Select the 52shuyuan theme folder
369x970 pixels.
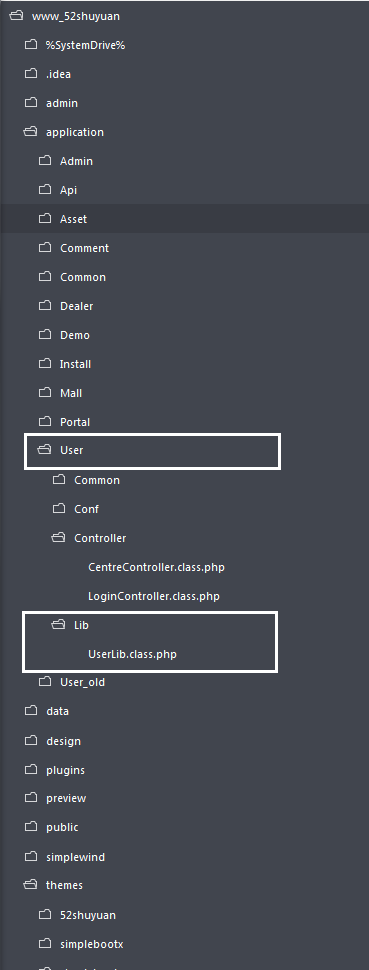tap(87, 914)
